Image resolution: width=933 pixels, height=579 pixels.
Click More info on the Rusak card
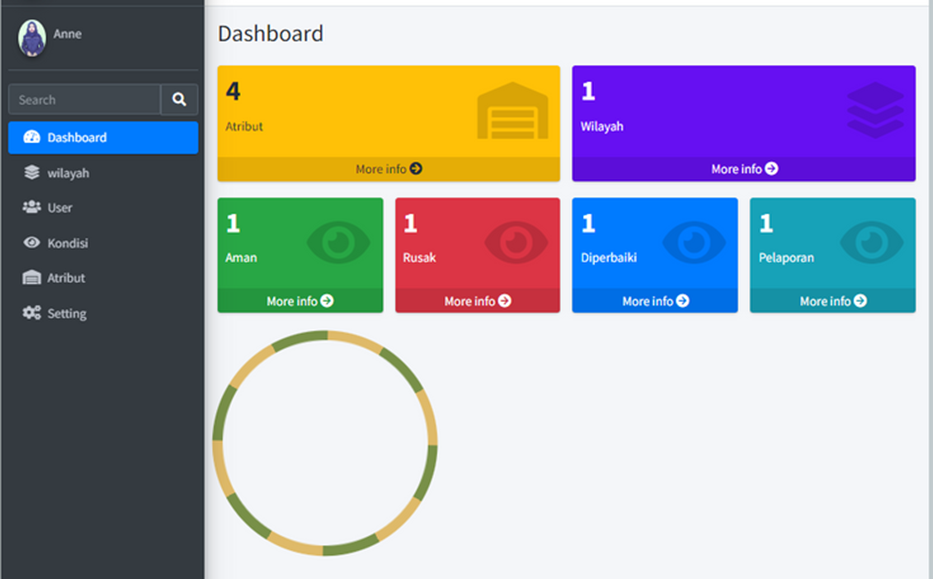click(x=477, y=301)
